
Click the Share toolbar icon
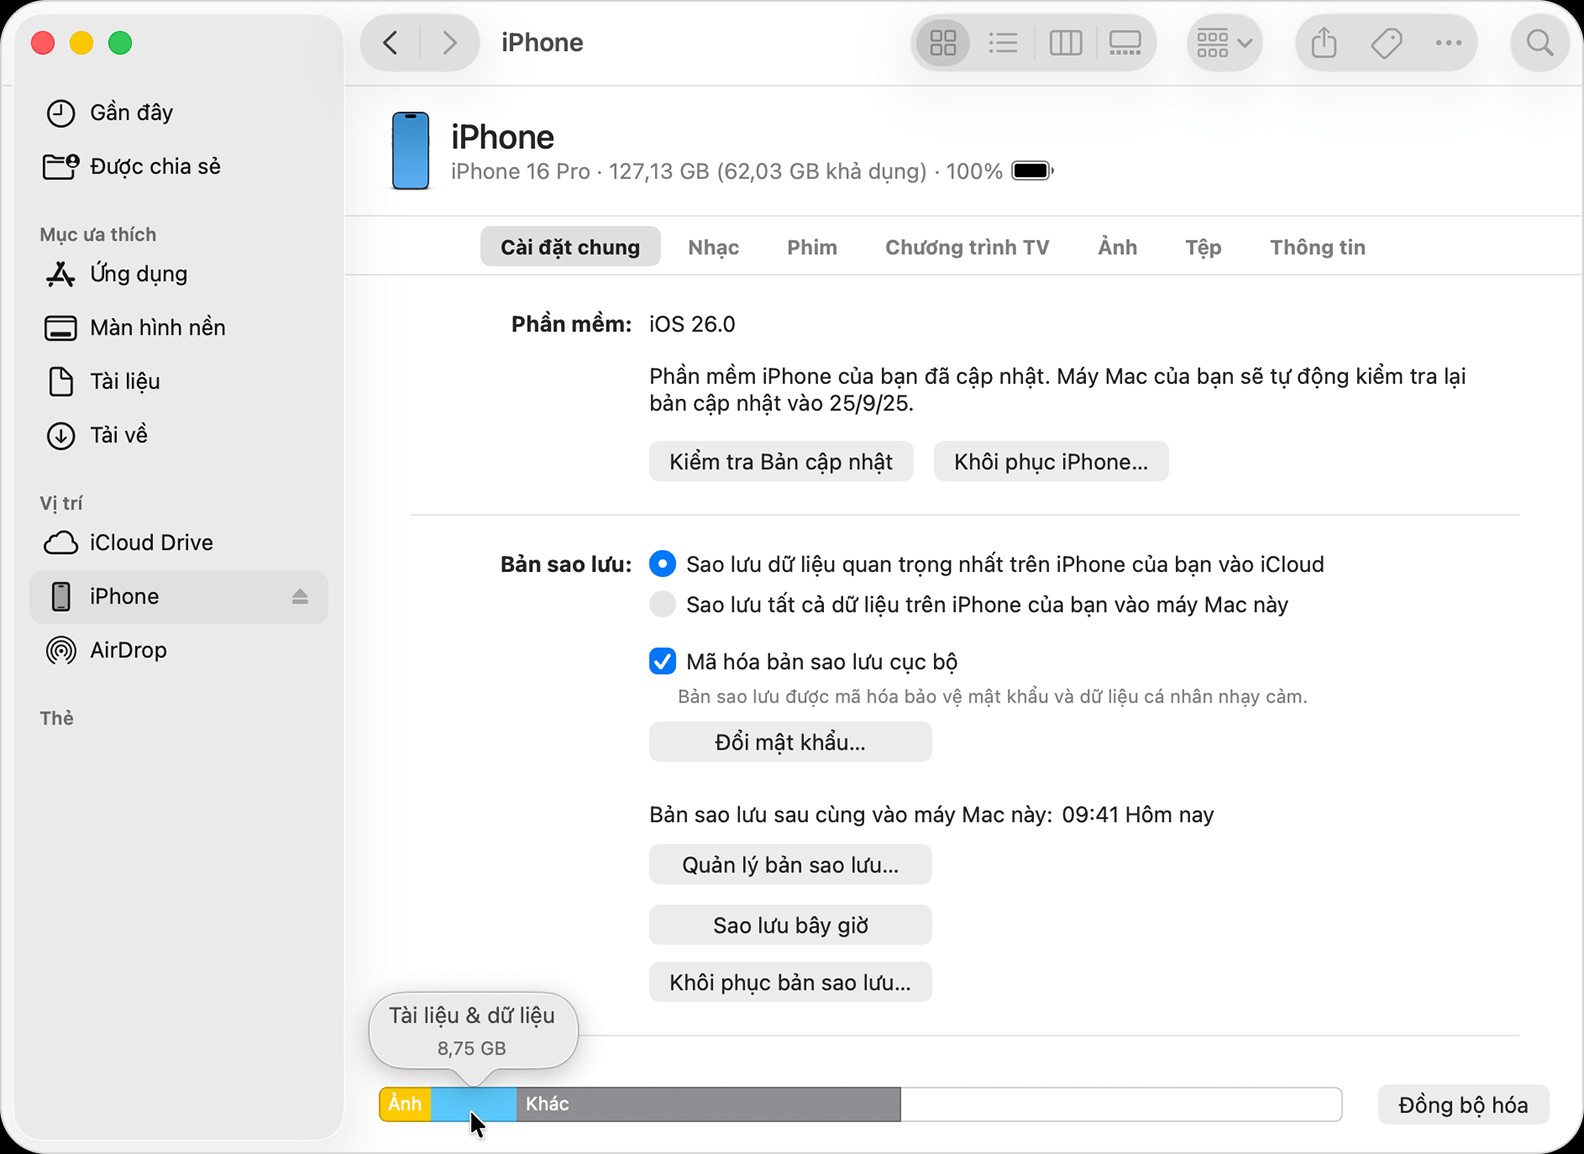pyautogui.click(x=1324, y=43)
